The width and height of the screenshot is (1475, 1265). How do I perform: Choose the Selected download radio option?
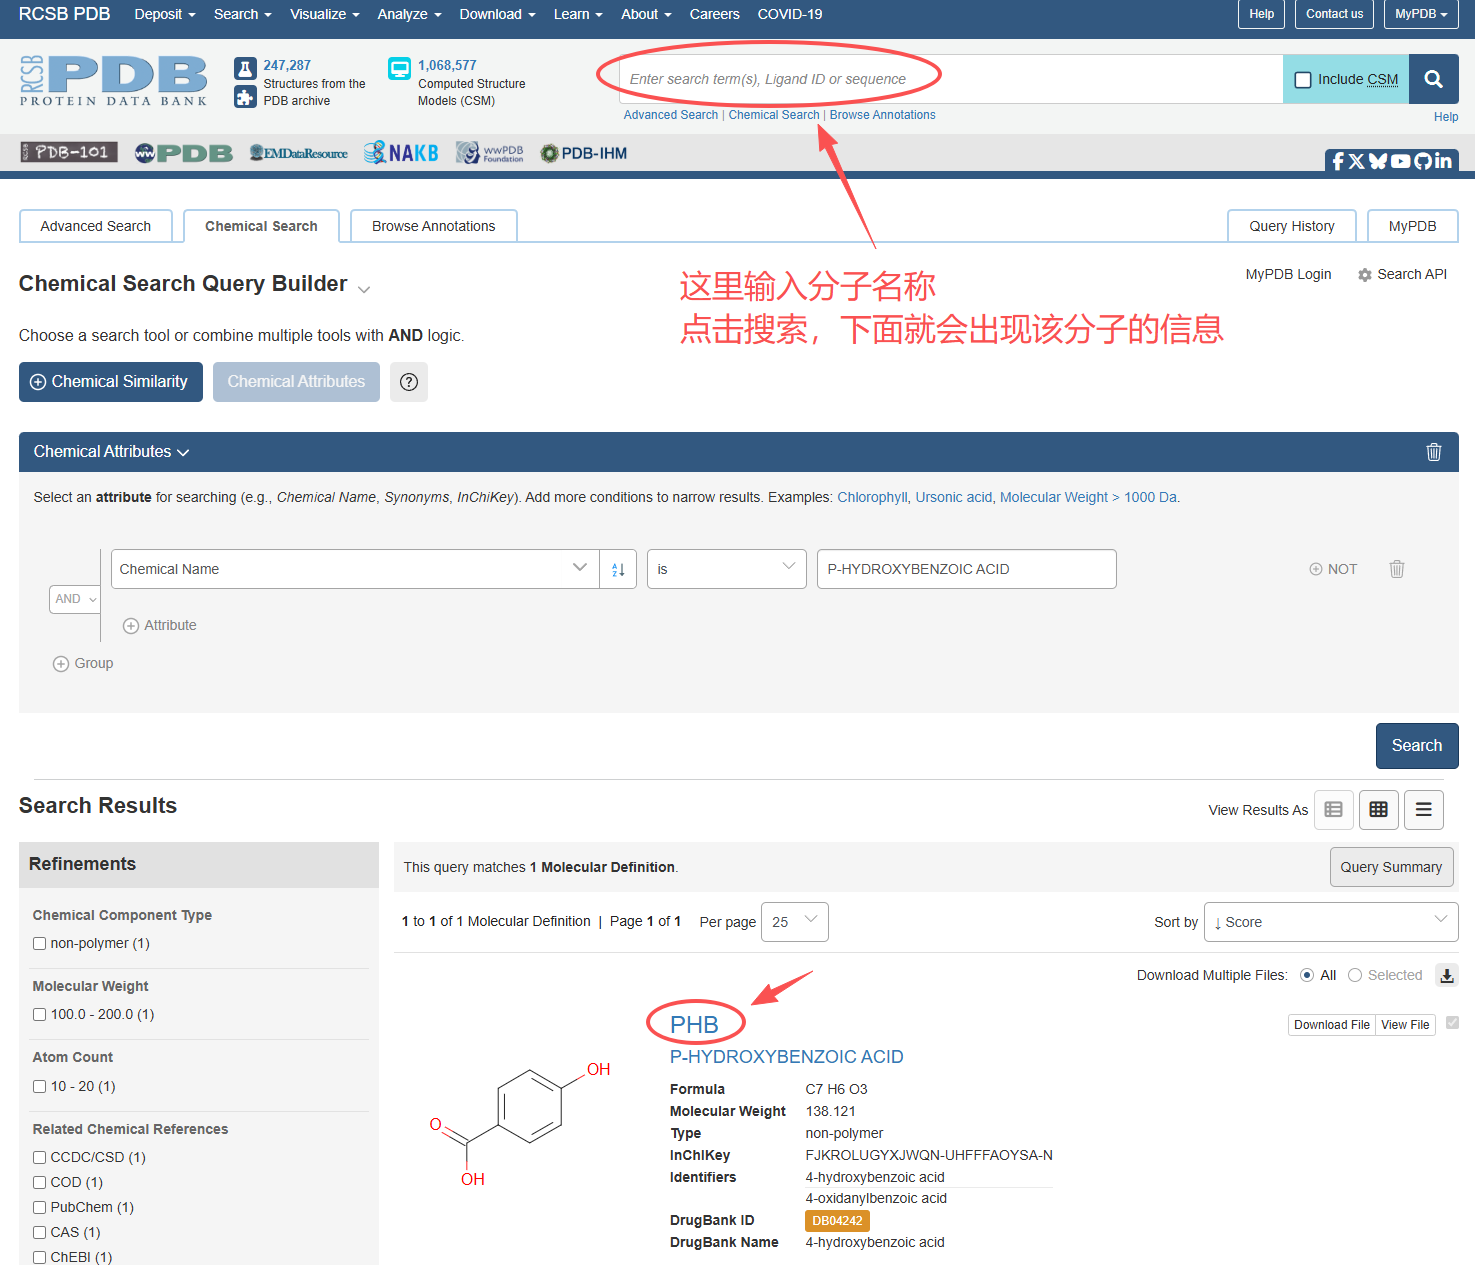click(1355, 975)
